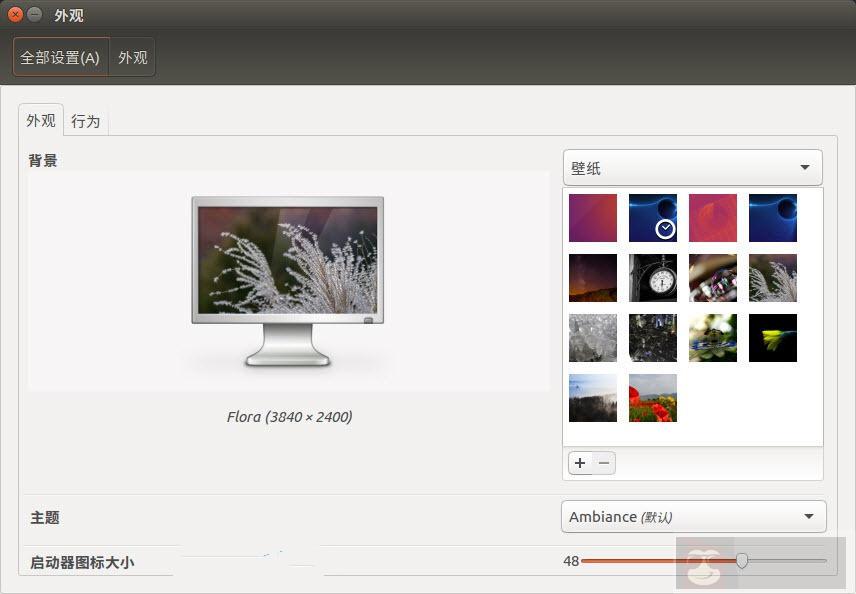Select the red poppies wallpaper thumbnail
Viewport: 856px width, 594px height.
[x=652, y=397]
